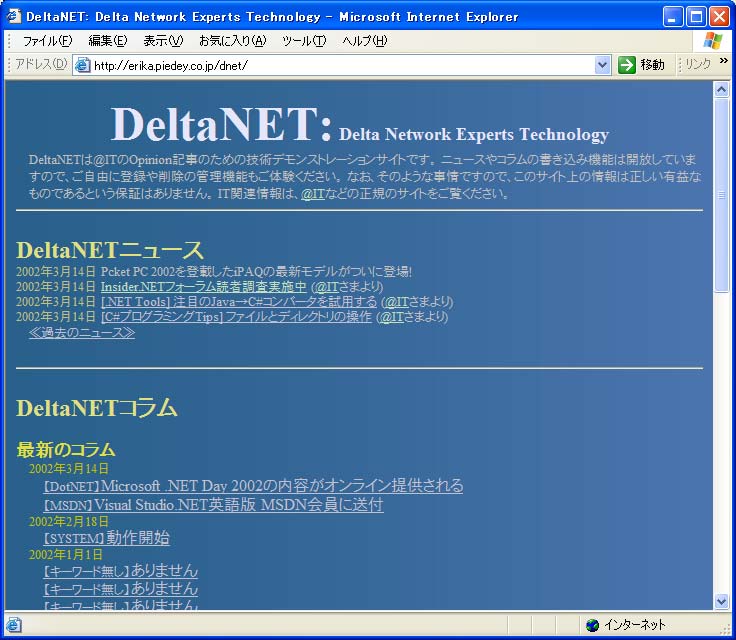This screenshot has width=736, height=640.
Task: Open the ファイル(F) menu
Action: click(47, 41)
